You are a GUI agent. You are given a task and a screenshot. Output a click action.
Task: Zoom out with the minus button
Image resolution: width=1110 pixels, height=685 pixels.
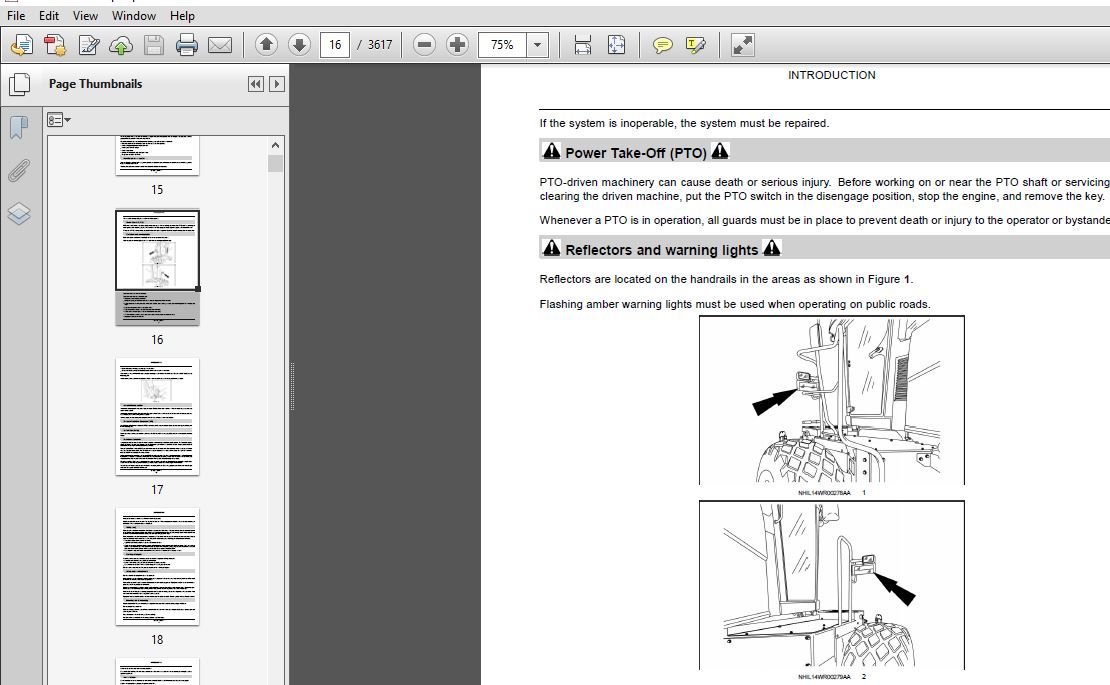[424, 45]
